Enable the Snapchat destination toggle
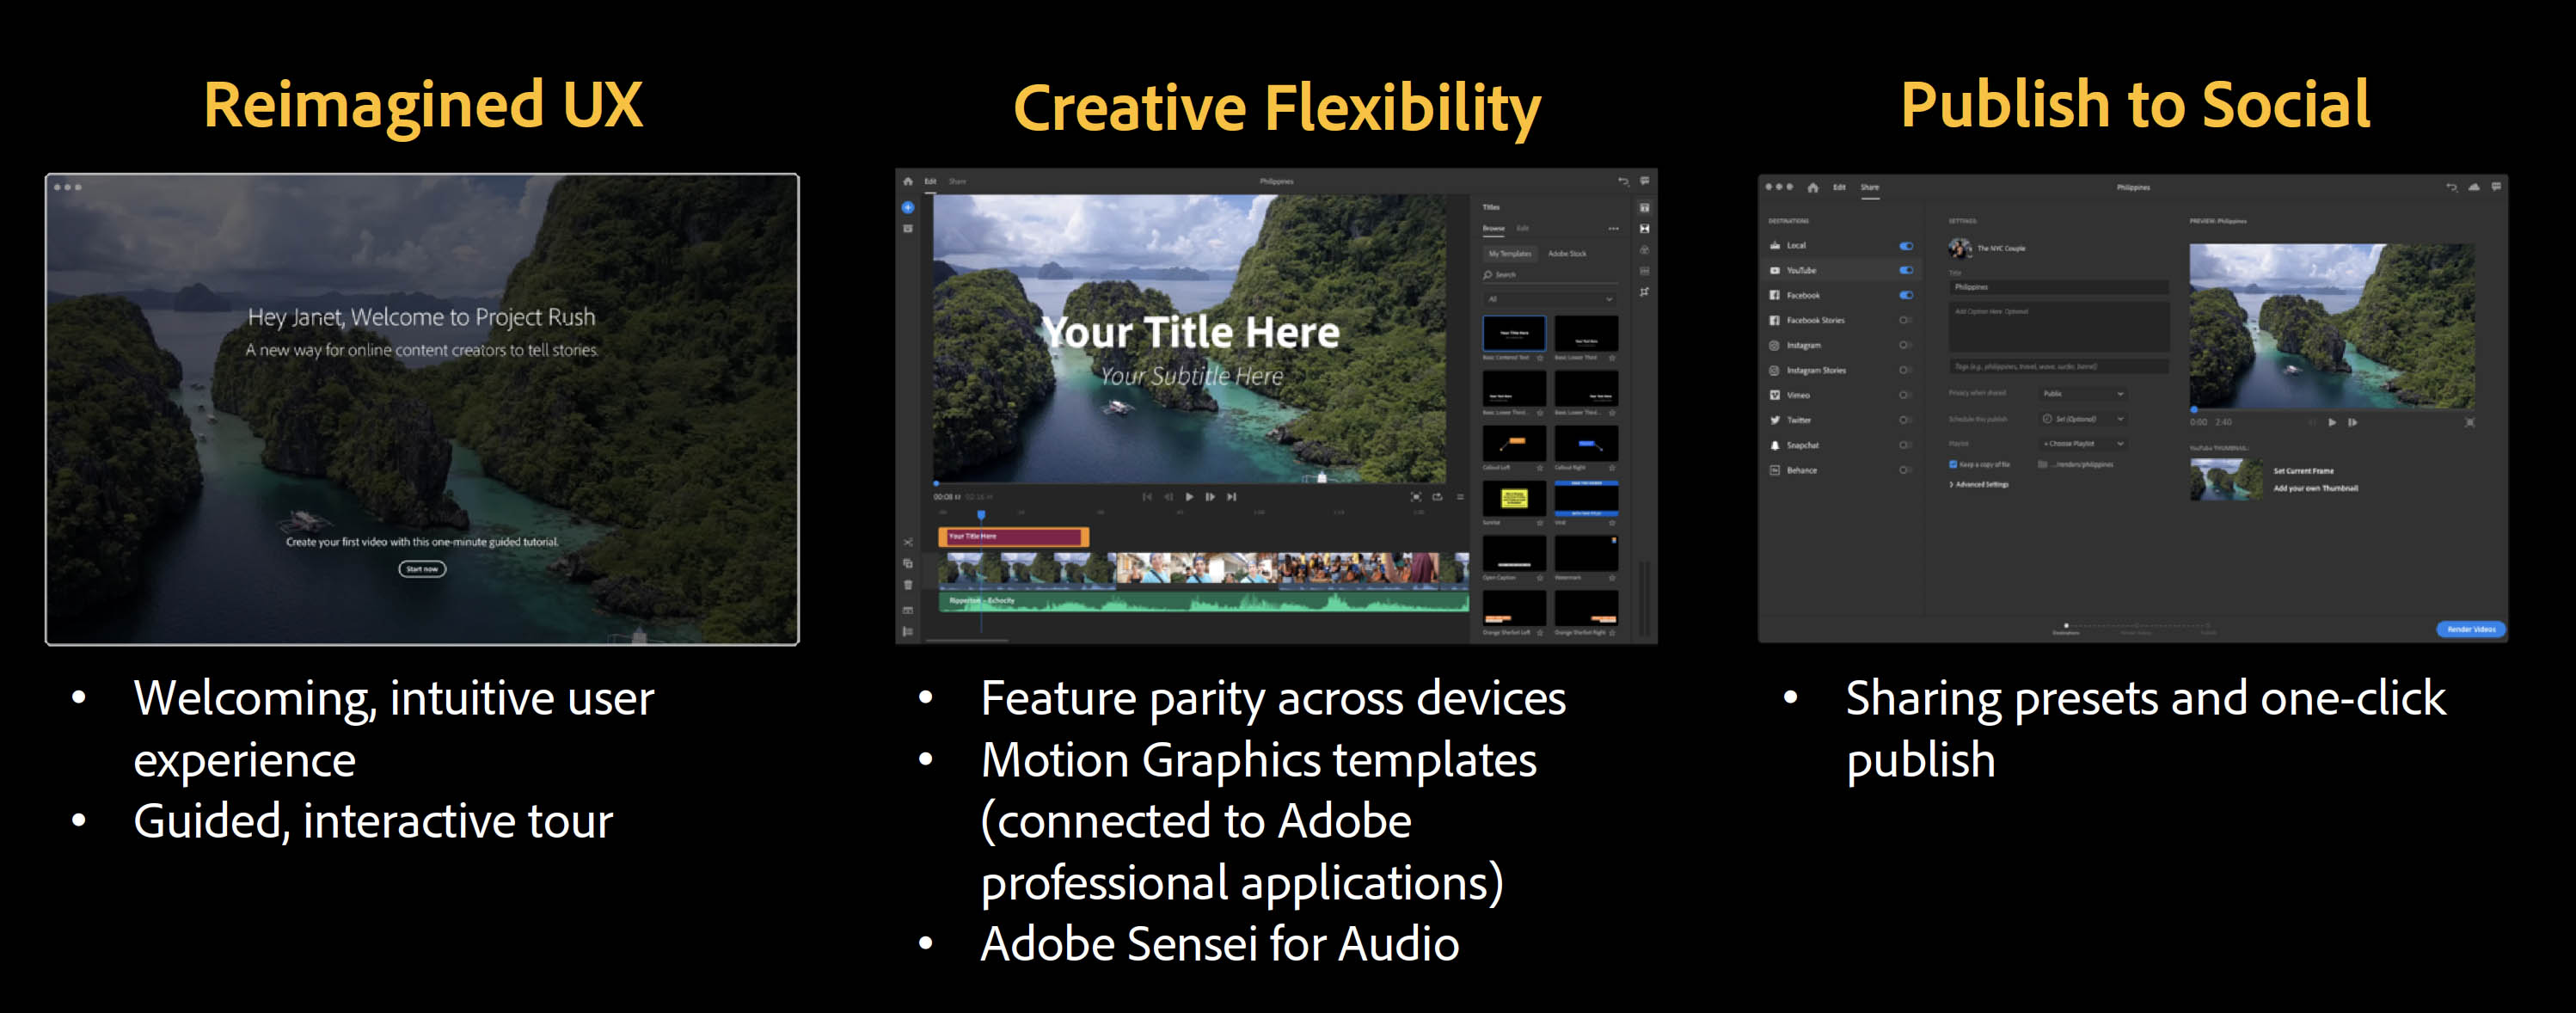 1906,446
